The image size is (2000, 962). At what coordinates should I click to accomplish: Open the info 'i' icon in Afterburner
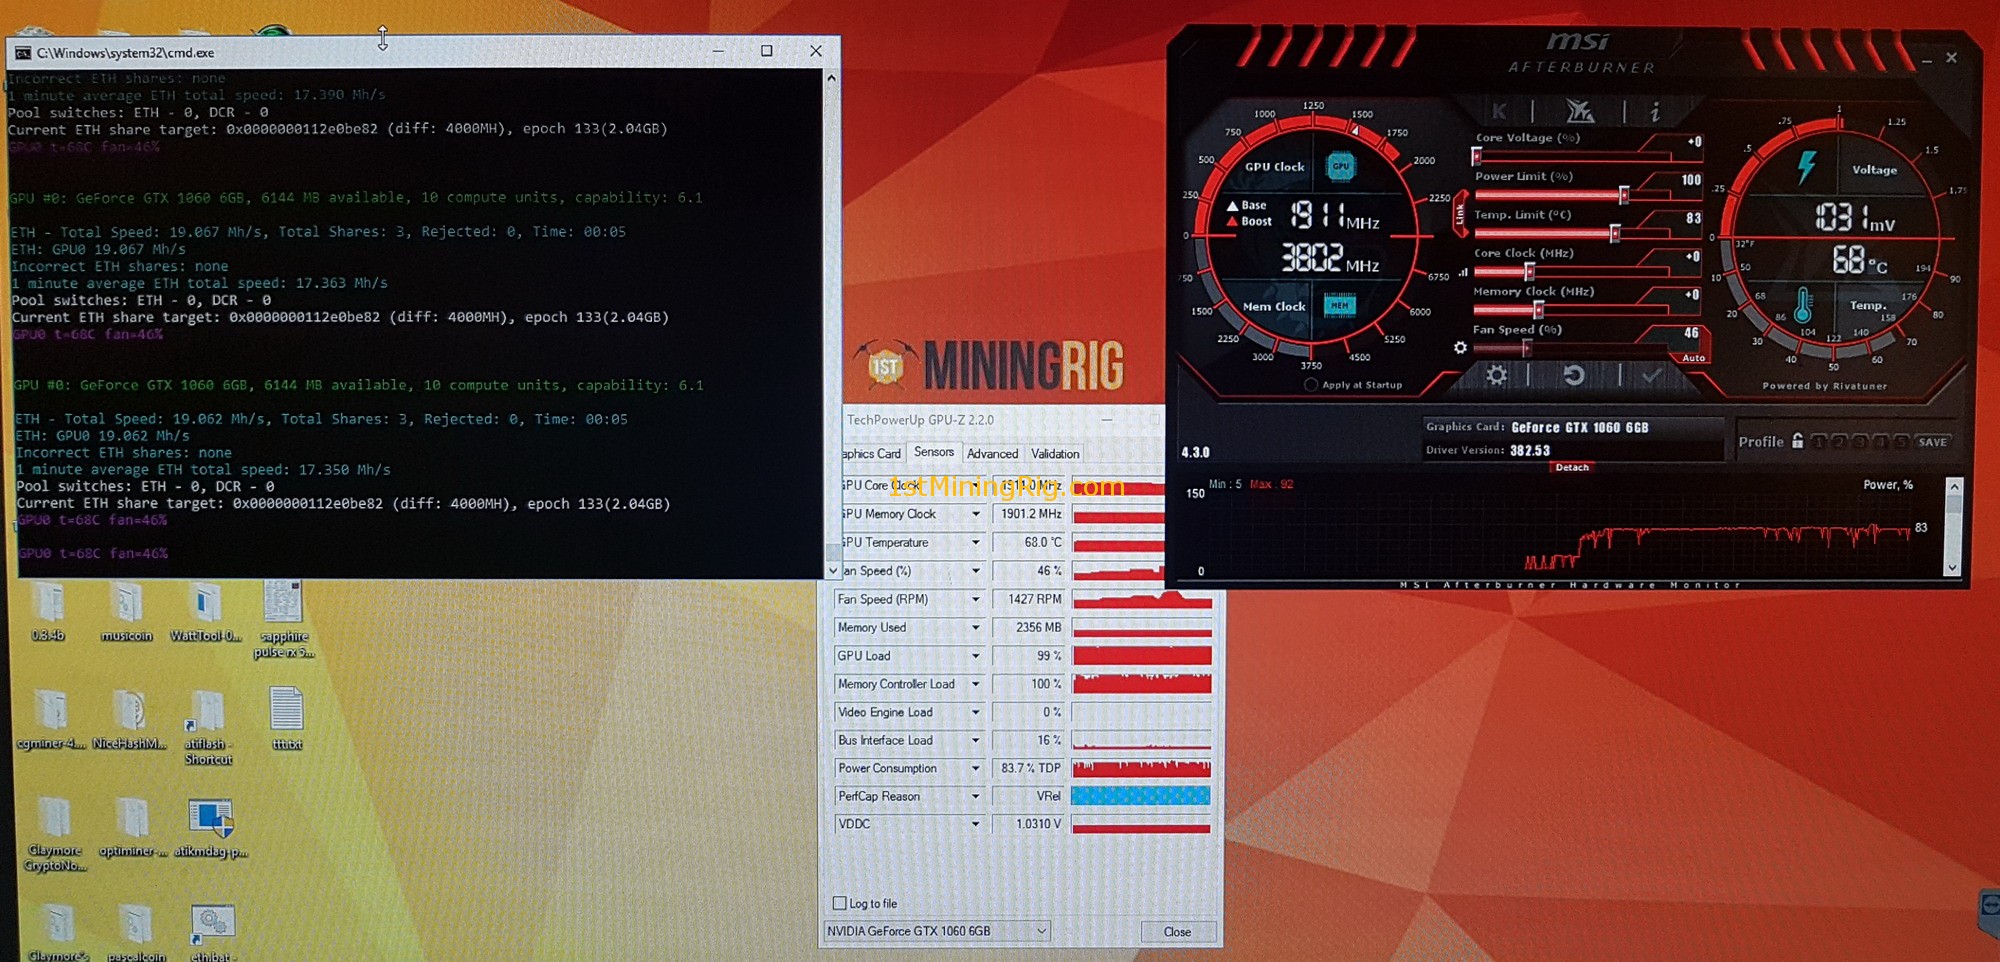1655,111
